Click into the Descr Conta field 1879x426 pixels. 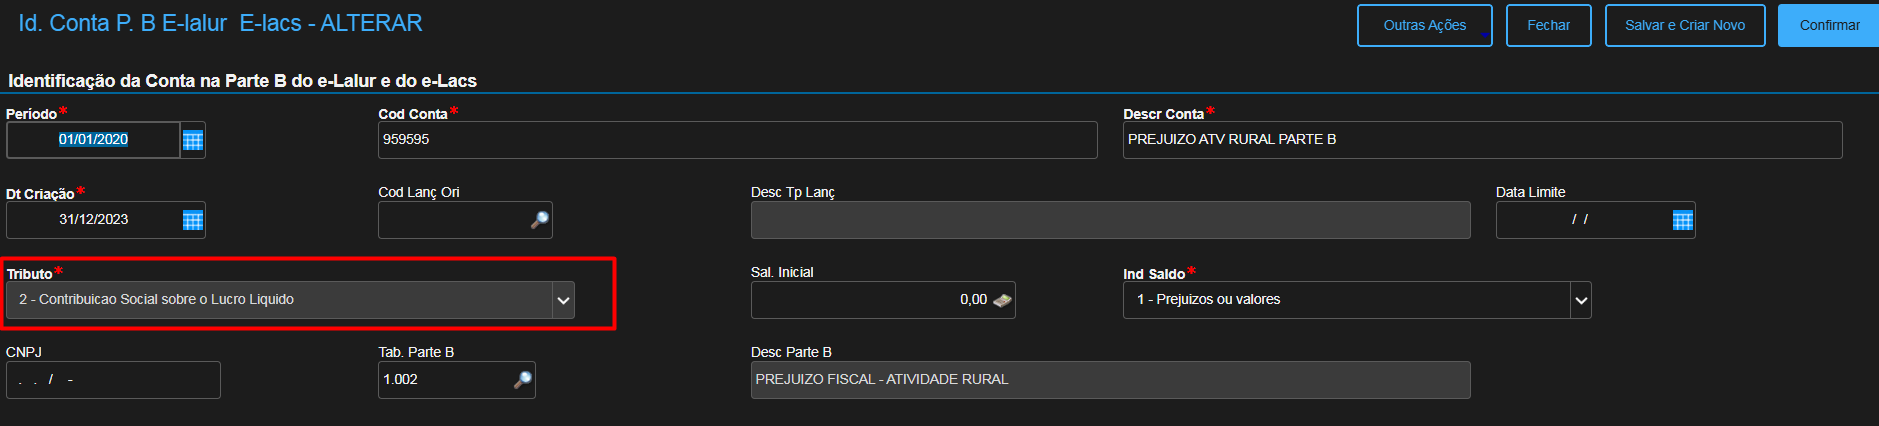coord(1481,140)
